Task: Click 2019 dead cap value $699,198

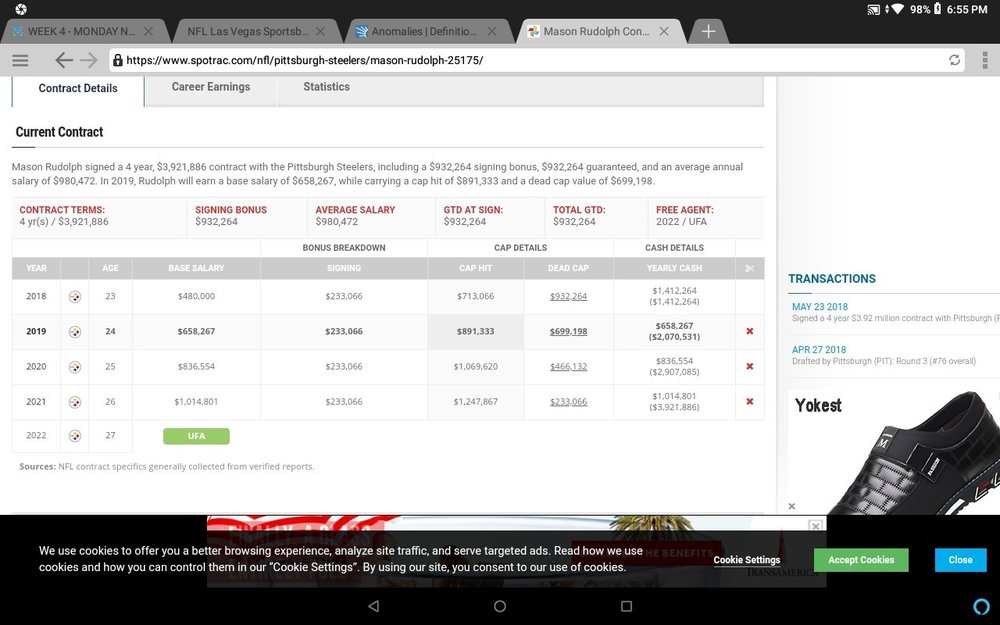Action: coord(568,332)
